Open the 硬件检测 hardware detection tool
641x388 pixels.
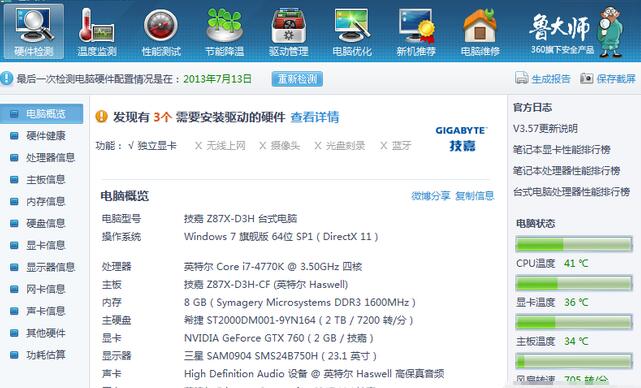click(34, 32)
